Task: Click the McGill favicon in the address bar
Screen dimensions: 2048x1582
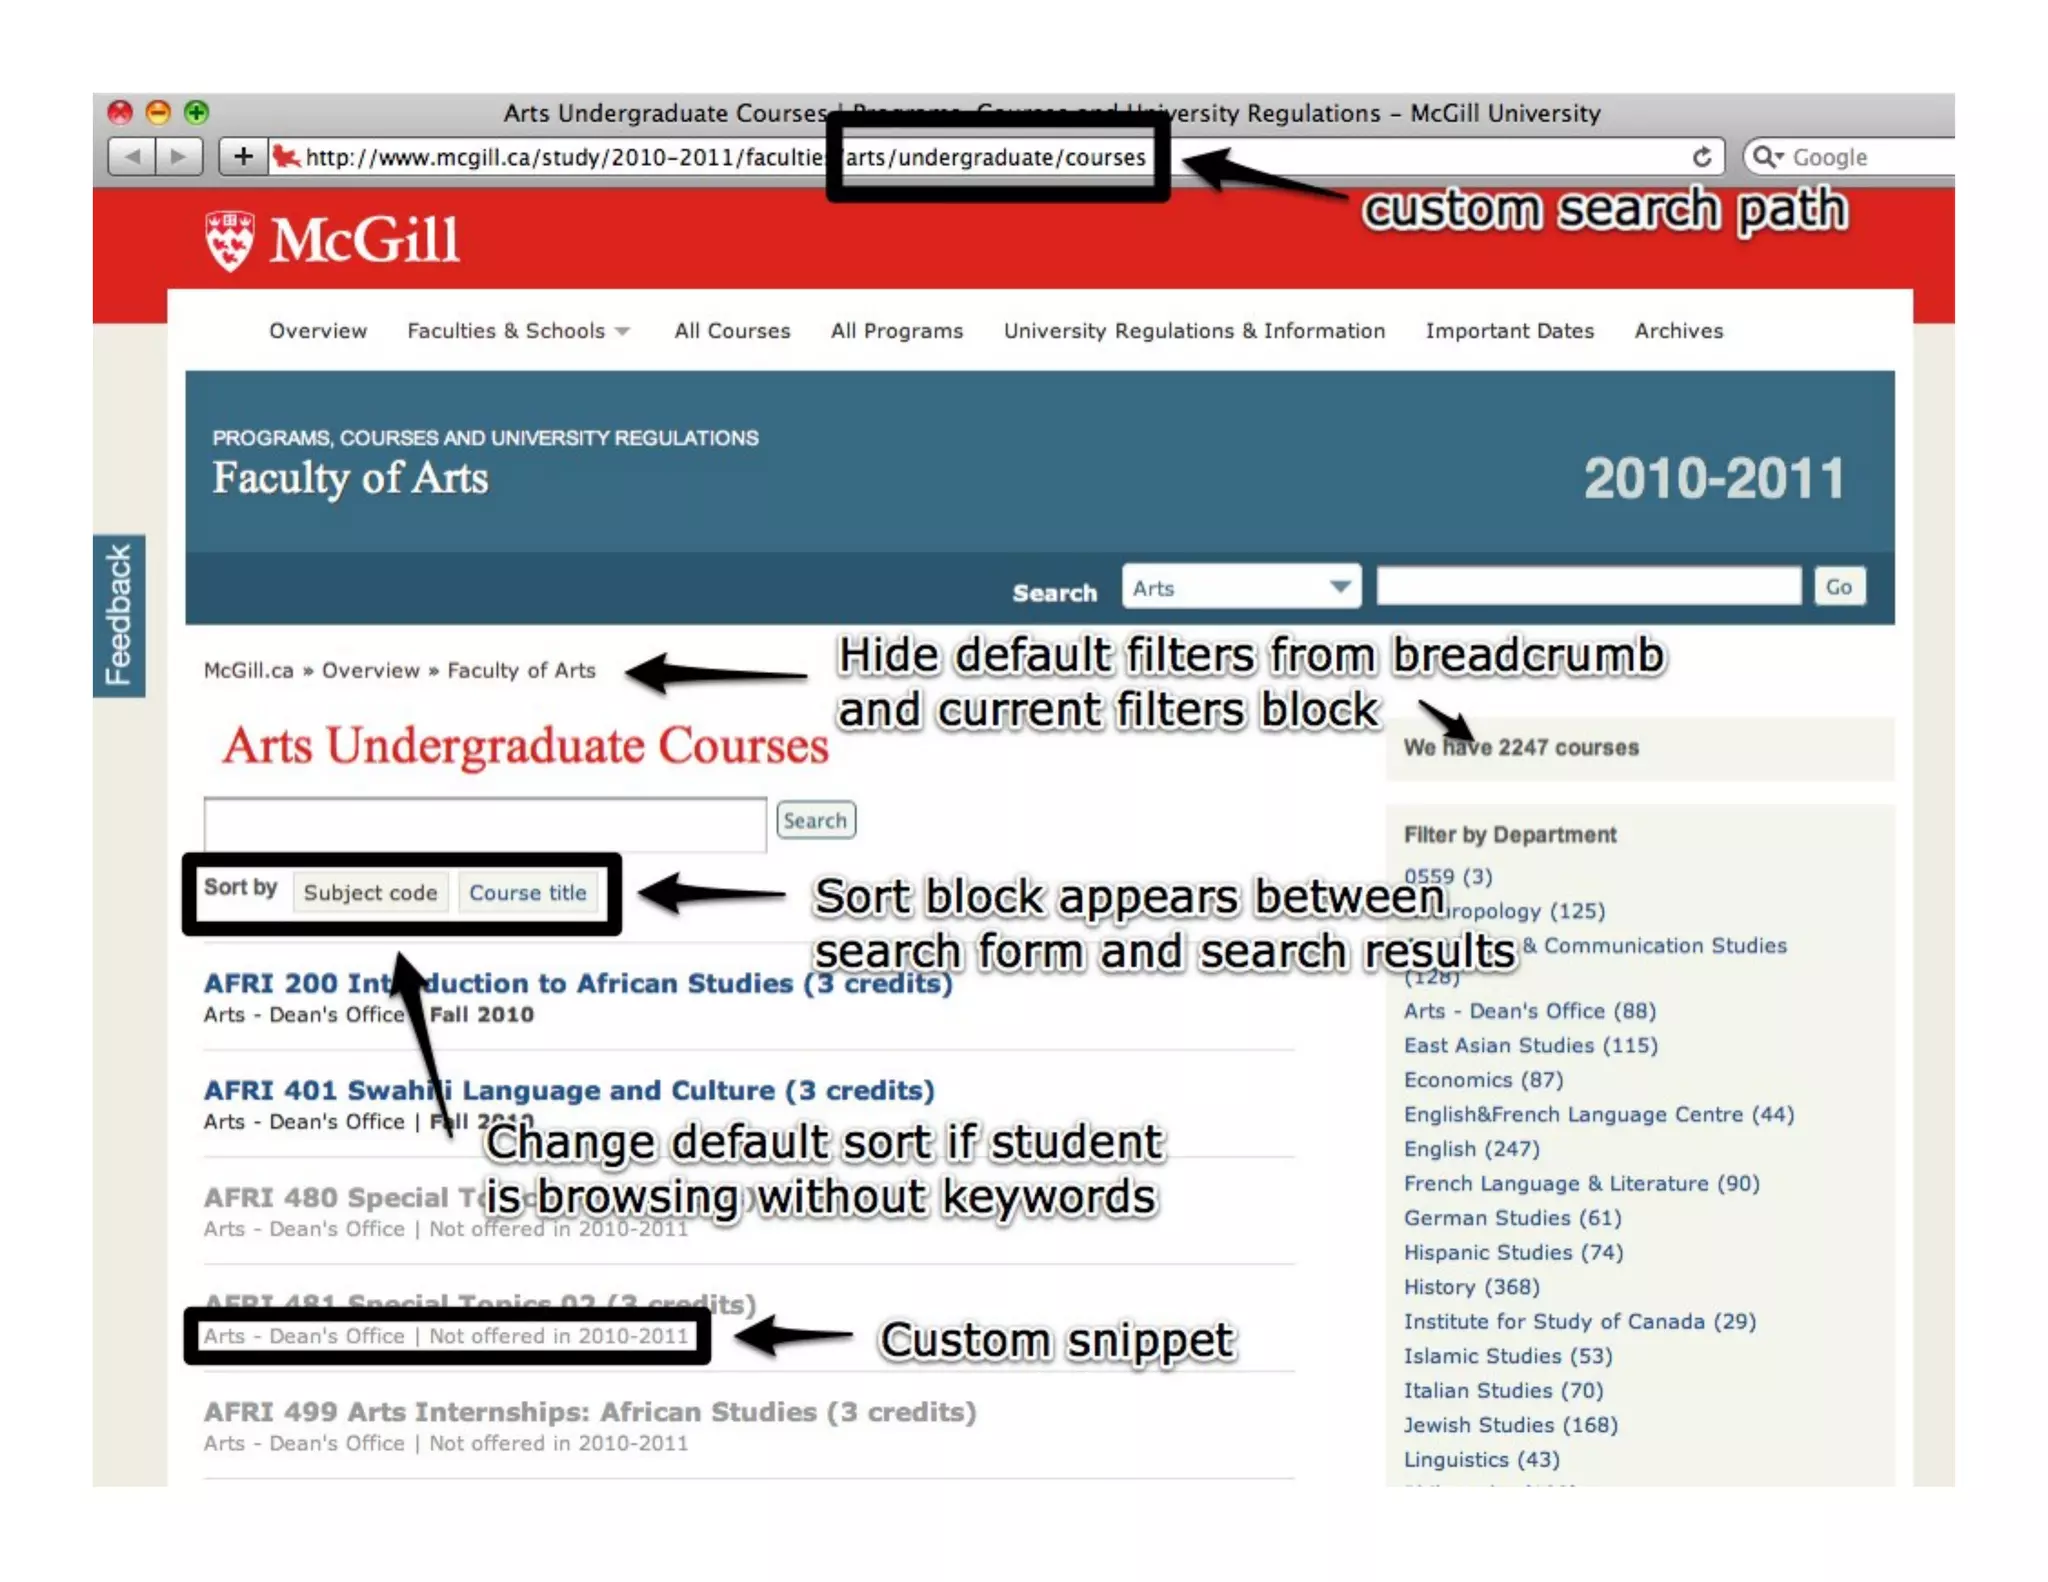Action: click(x=286, y=157)
